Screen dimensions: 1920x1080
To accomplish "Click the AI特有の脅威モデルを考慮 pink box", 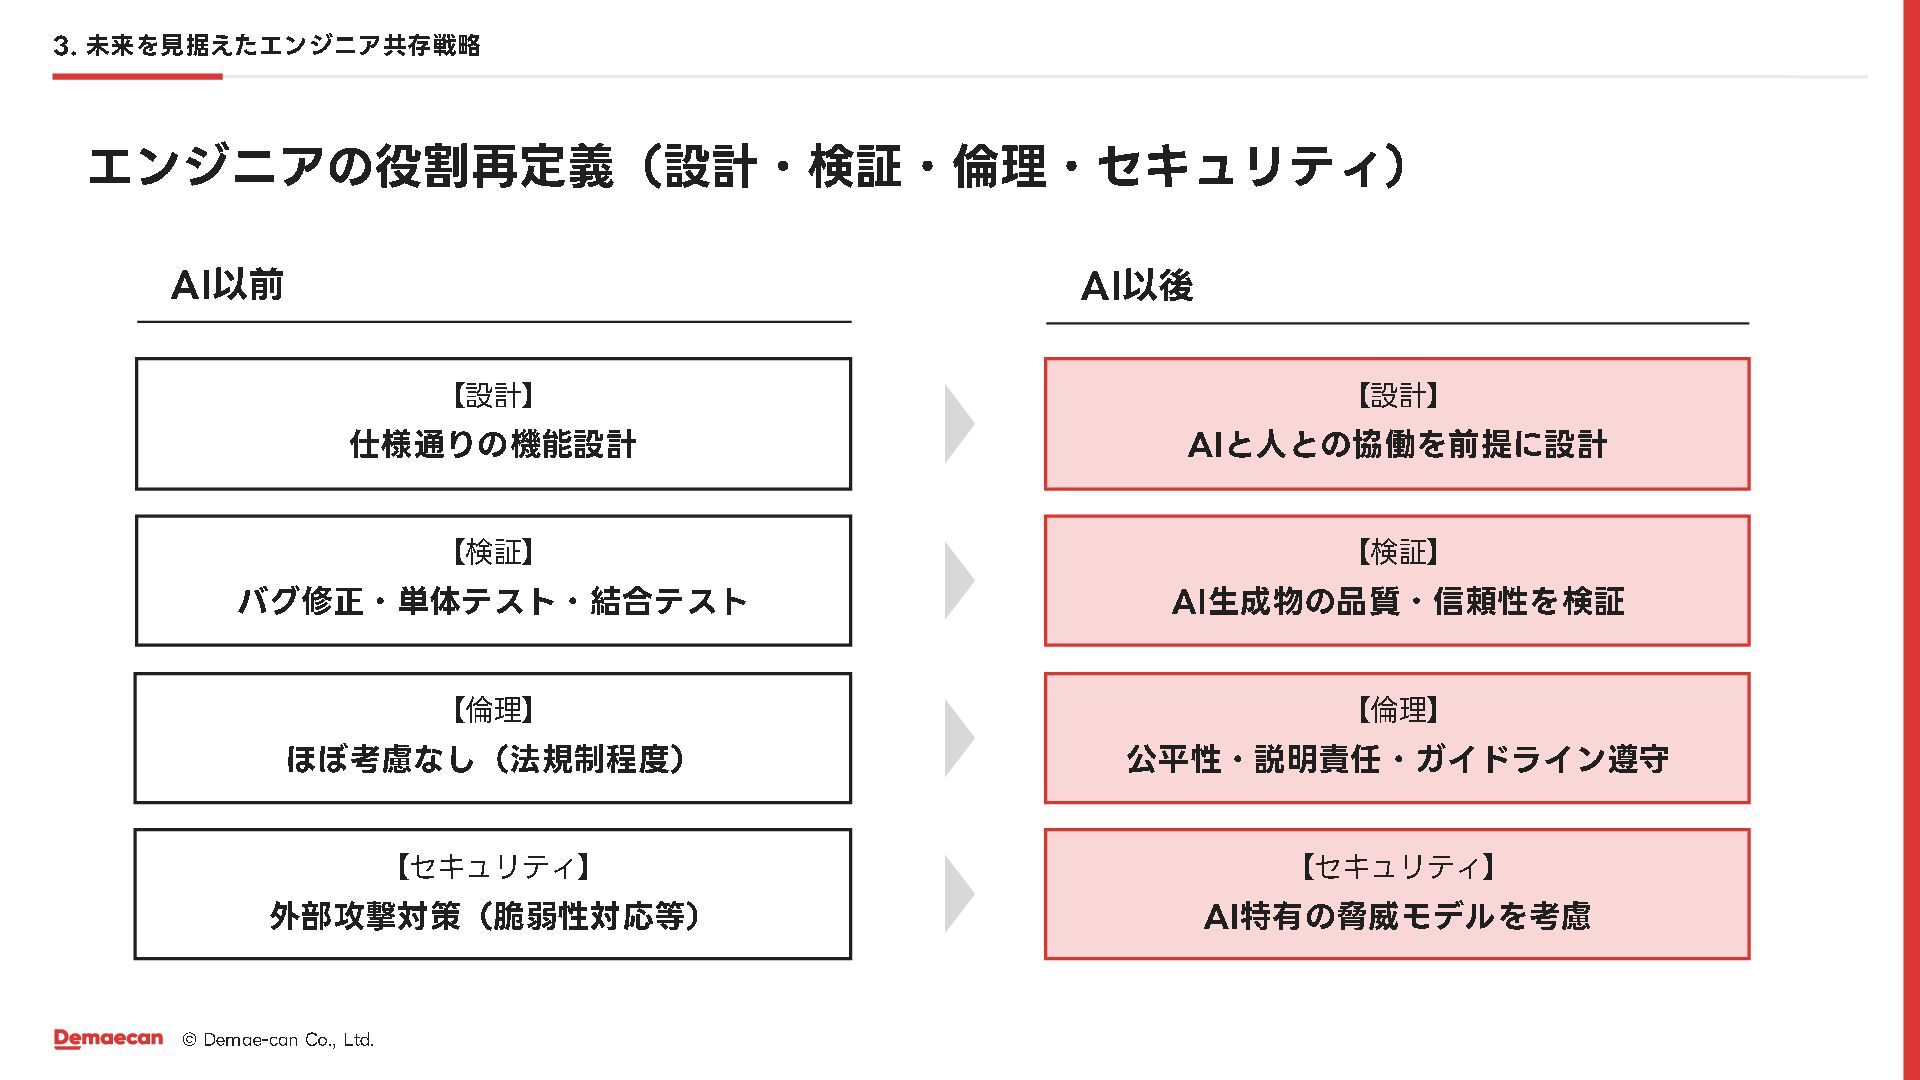I will [x=1397, y=895].
